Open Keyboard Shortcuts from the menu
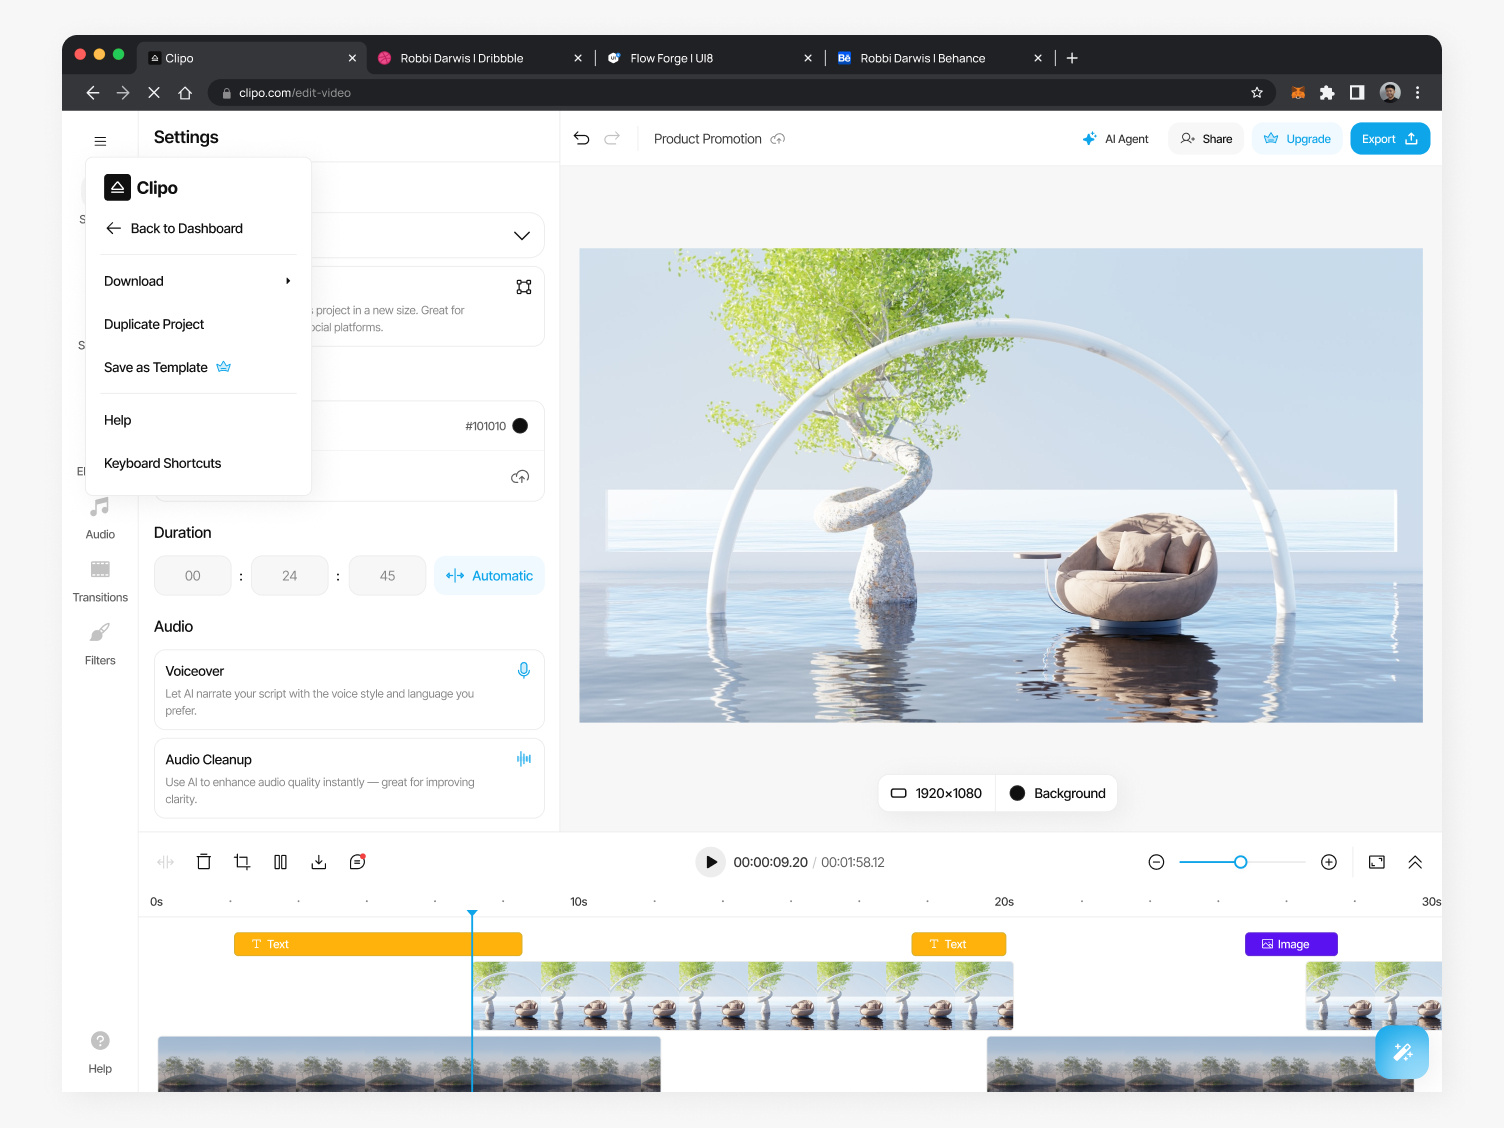 click(x=162, y=463)
